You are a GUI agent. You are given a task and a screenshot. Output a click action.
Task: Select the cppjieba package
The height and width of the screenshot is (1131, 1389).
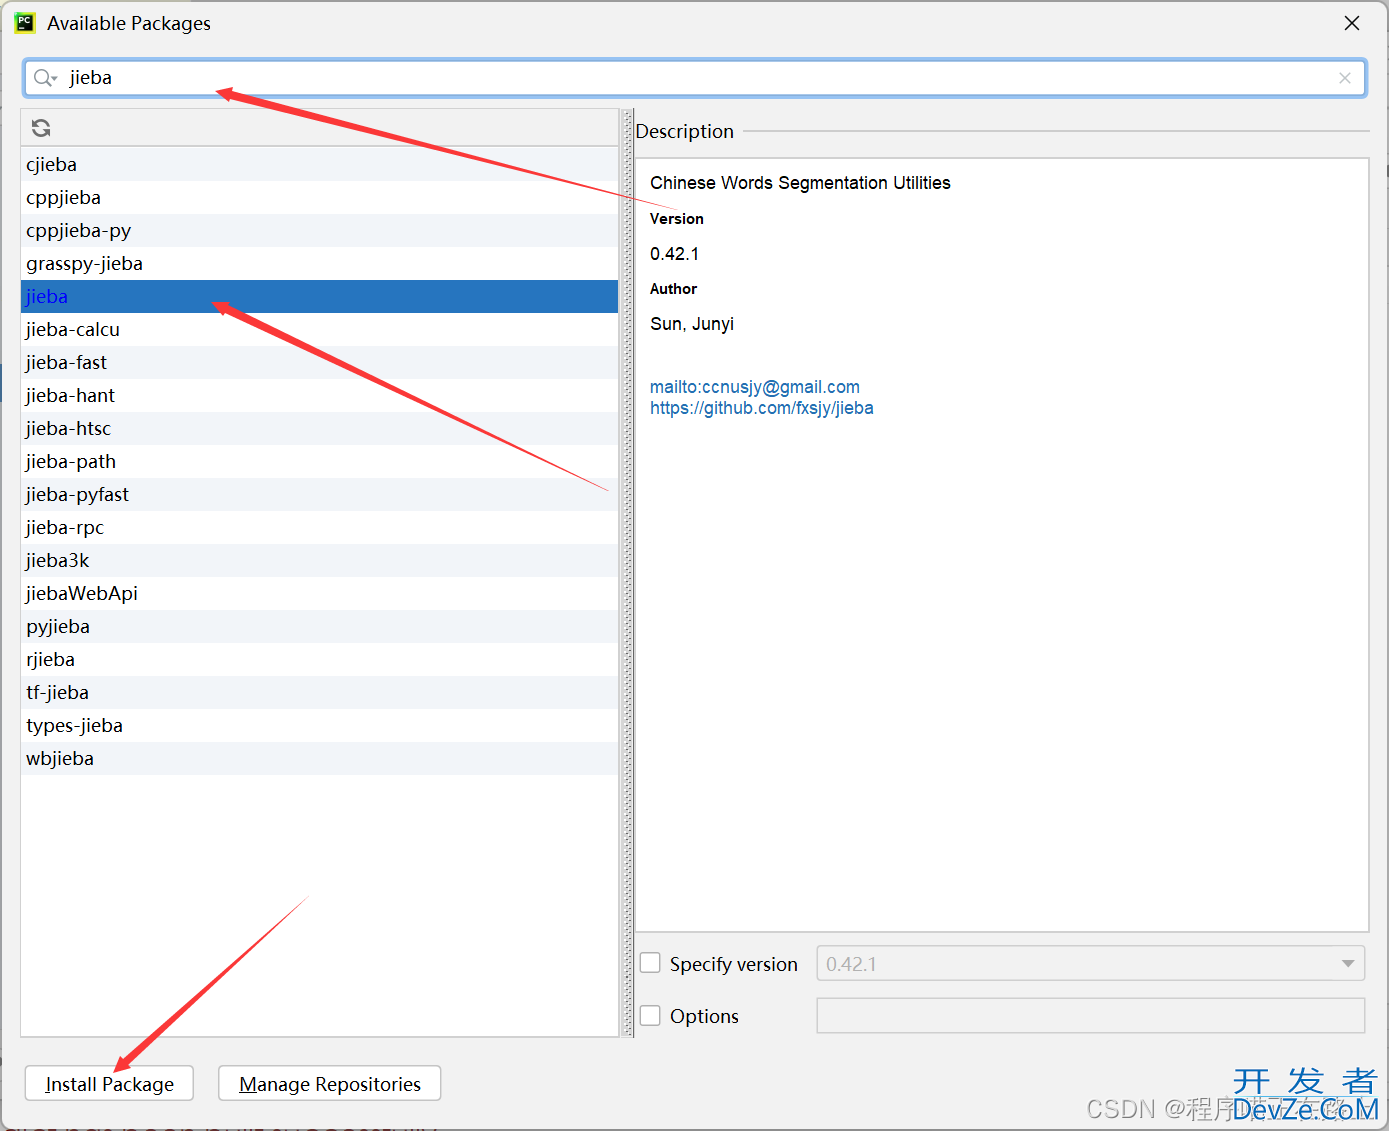point(320,197)
